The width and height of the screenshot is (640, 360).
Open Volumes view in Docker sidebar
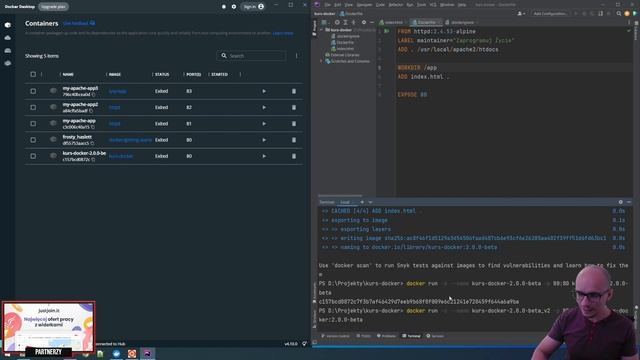(8, 50)
